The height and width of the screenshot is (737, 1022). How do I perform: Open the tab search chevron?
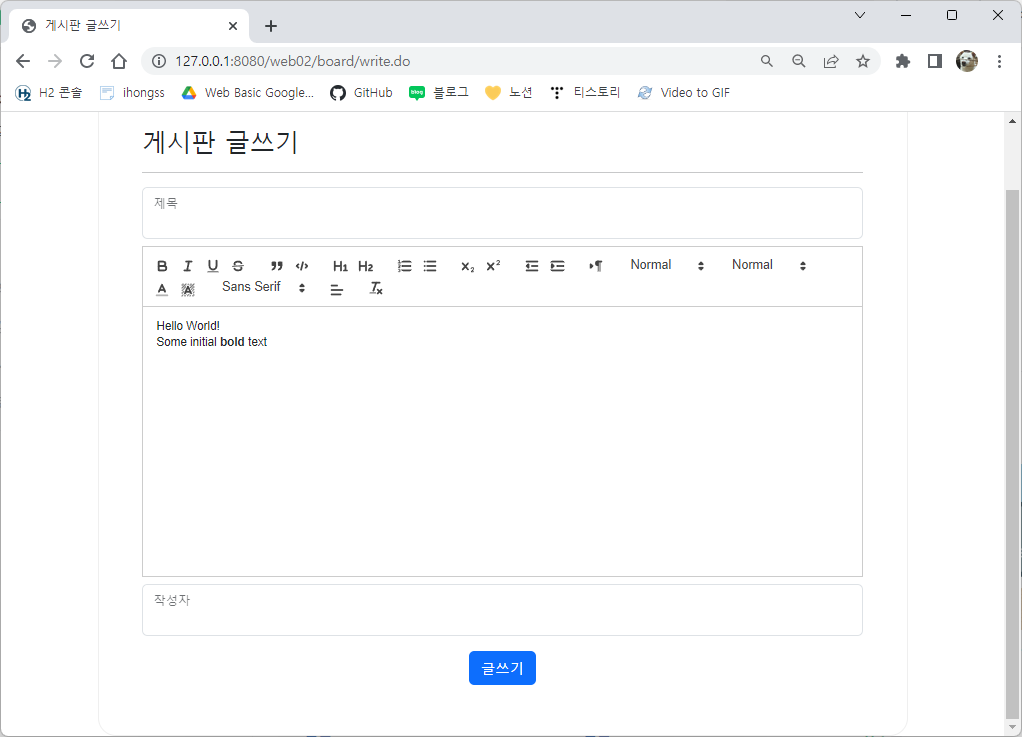[x=860, y=15]
